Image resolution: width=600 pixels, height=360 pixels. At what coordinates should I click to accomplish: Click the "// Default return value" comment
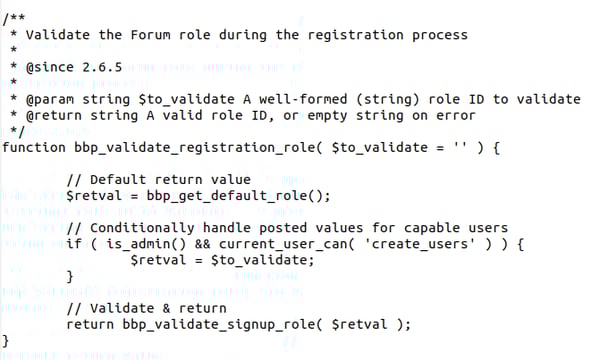(158, 179)
